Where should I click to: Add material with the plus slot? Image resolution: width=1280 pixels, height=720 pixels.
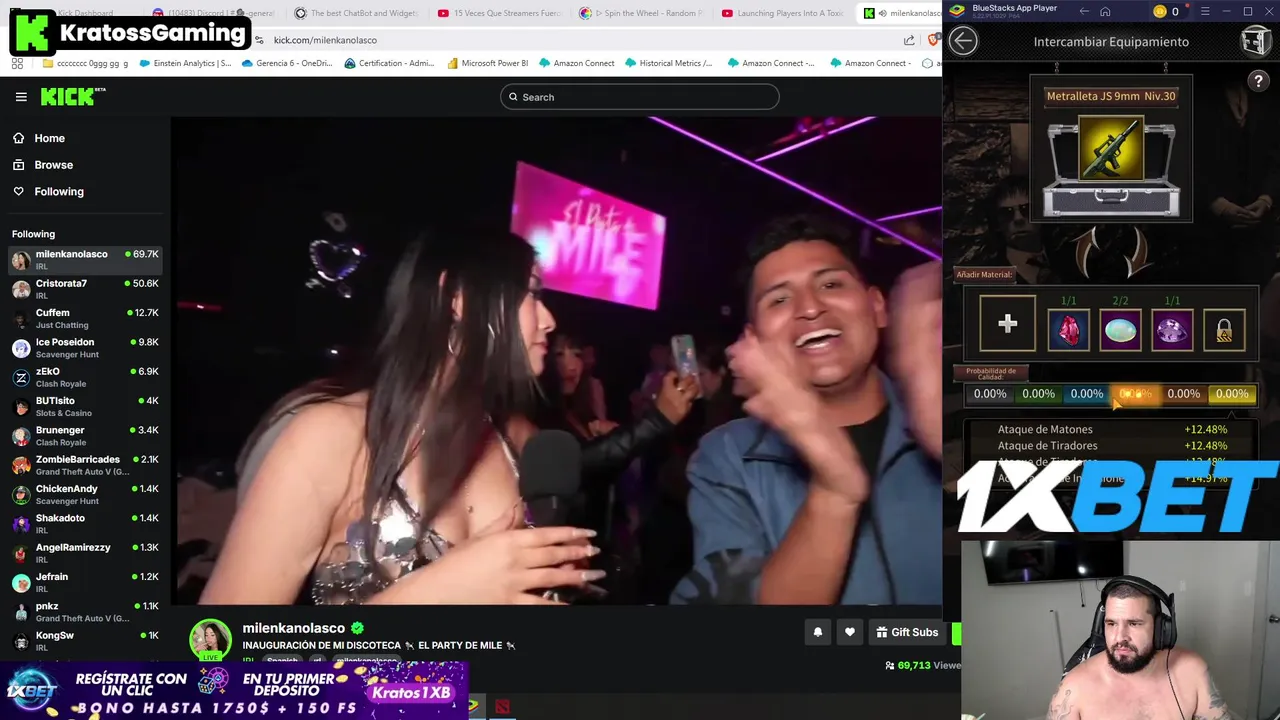coord(1007,323)
